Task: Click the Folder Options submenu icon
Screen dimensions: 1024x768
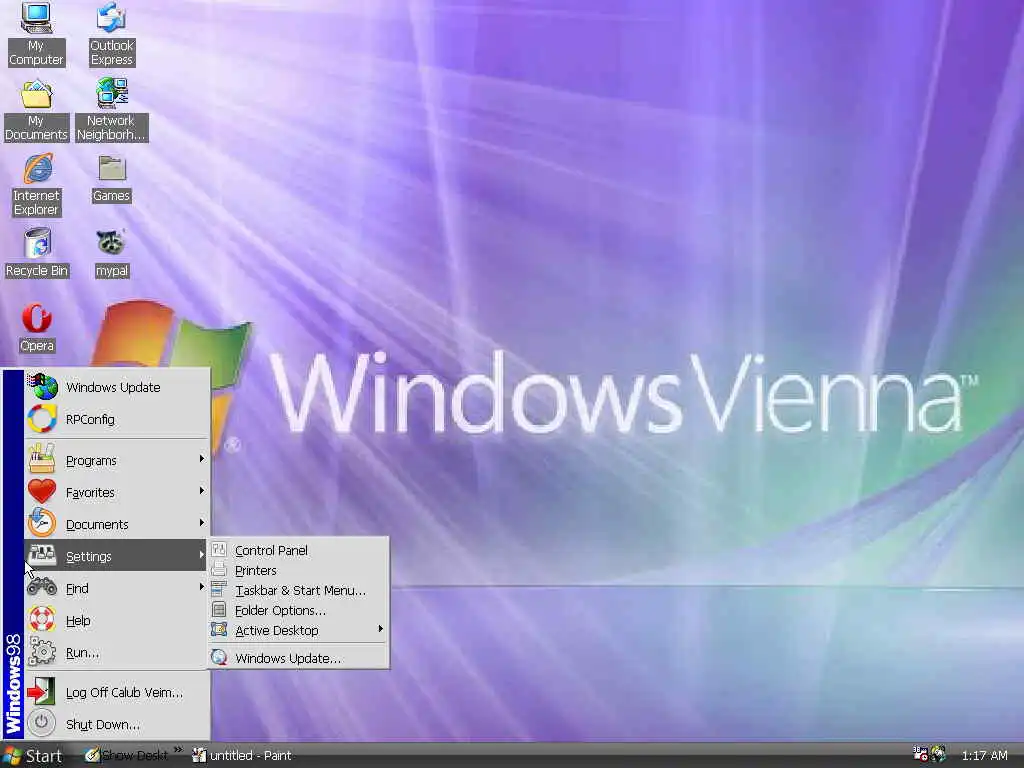Action: pyautogui.click(x=219, y=610)
